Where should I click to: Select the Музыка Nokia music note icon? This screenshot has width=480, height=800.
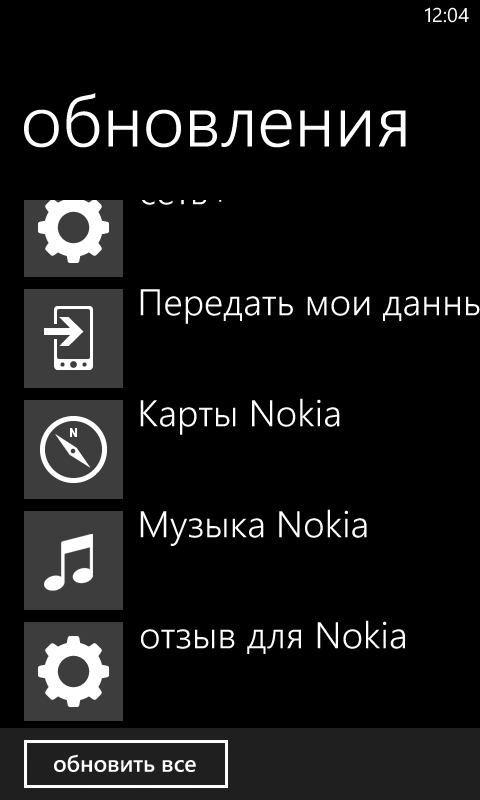pyautogui.click(x=73, y=560)
